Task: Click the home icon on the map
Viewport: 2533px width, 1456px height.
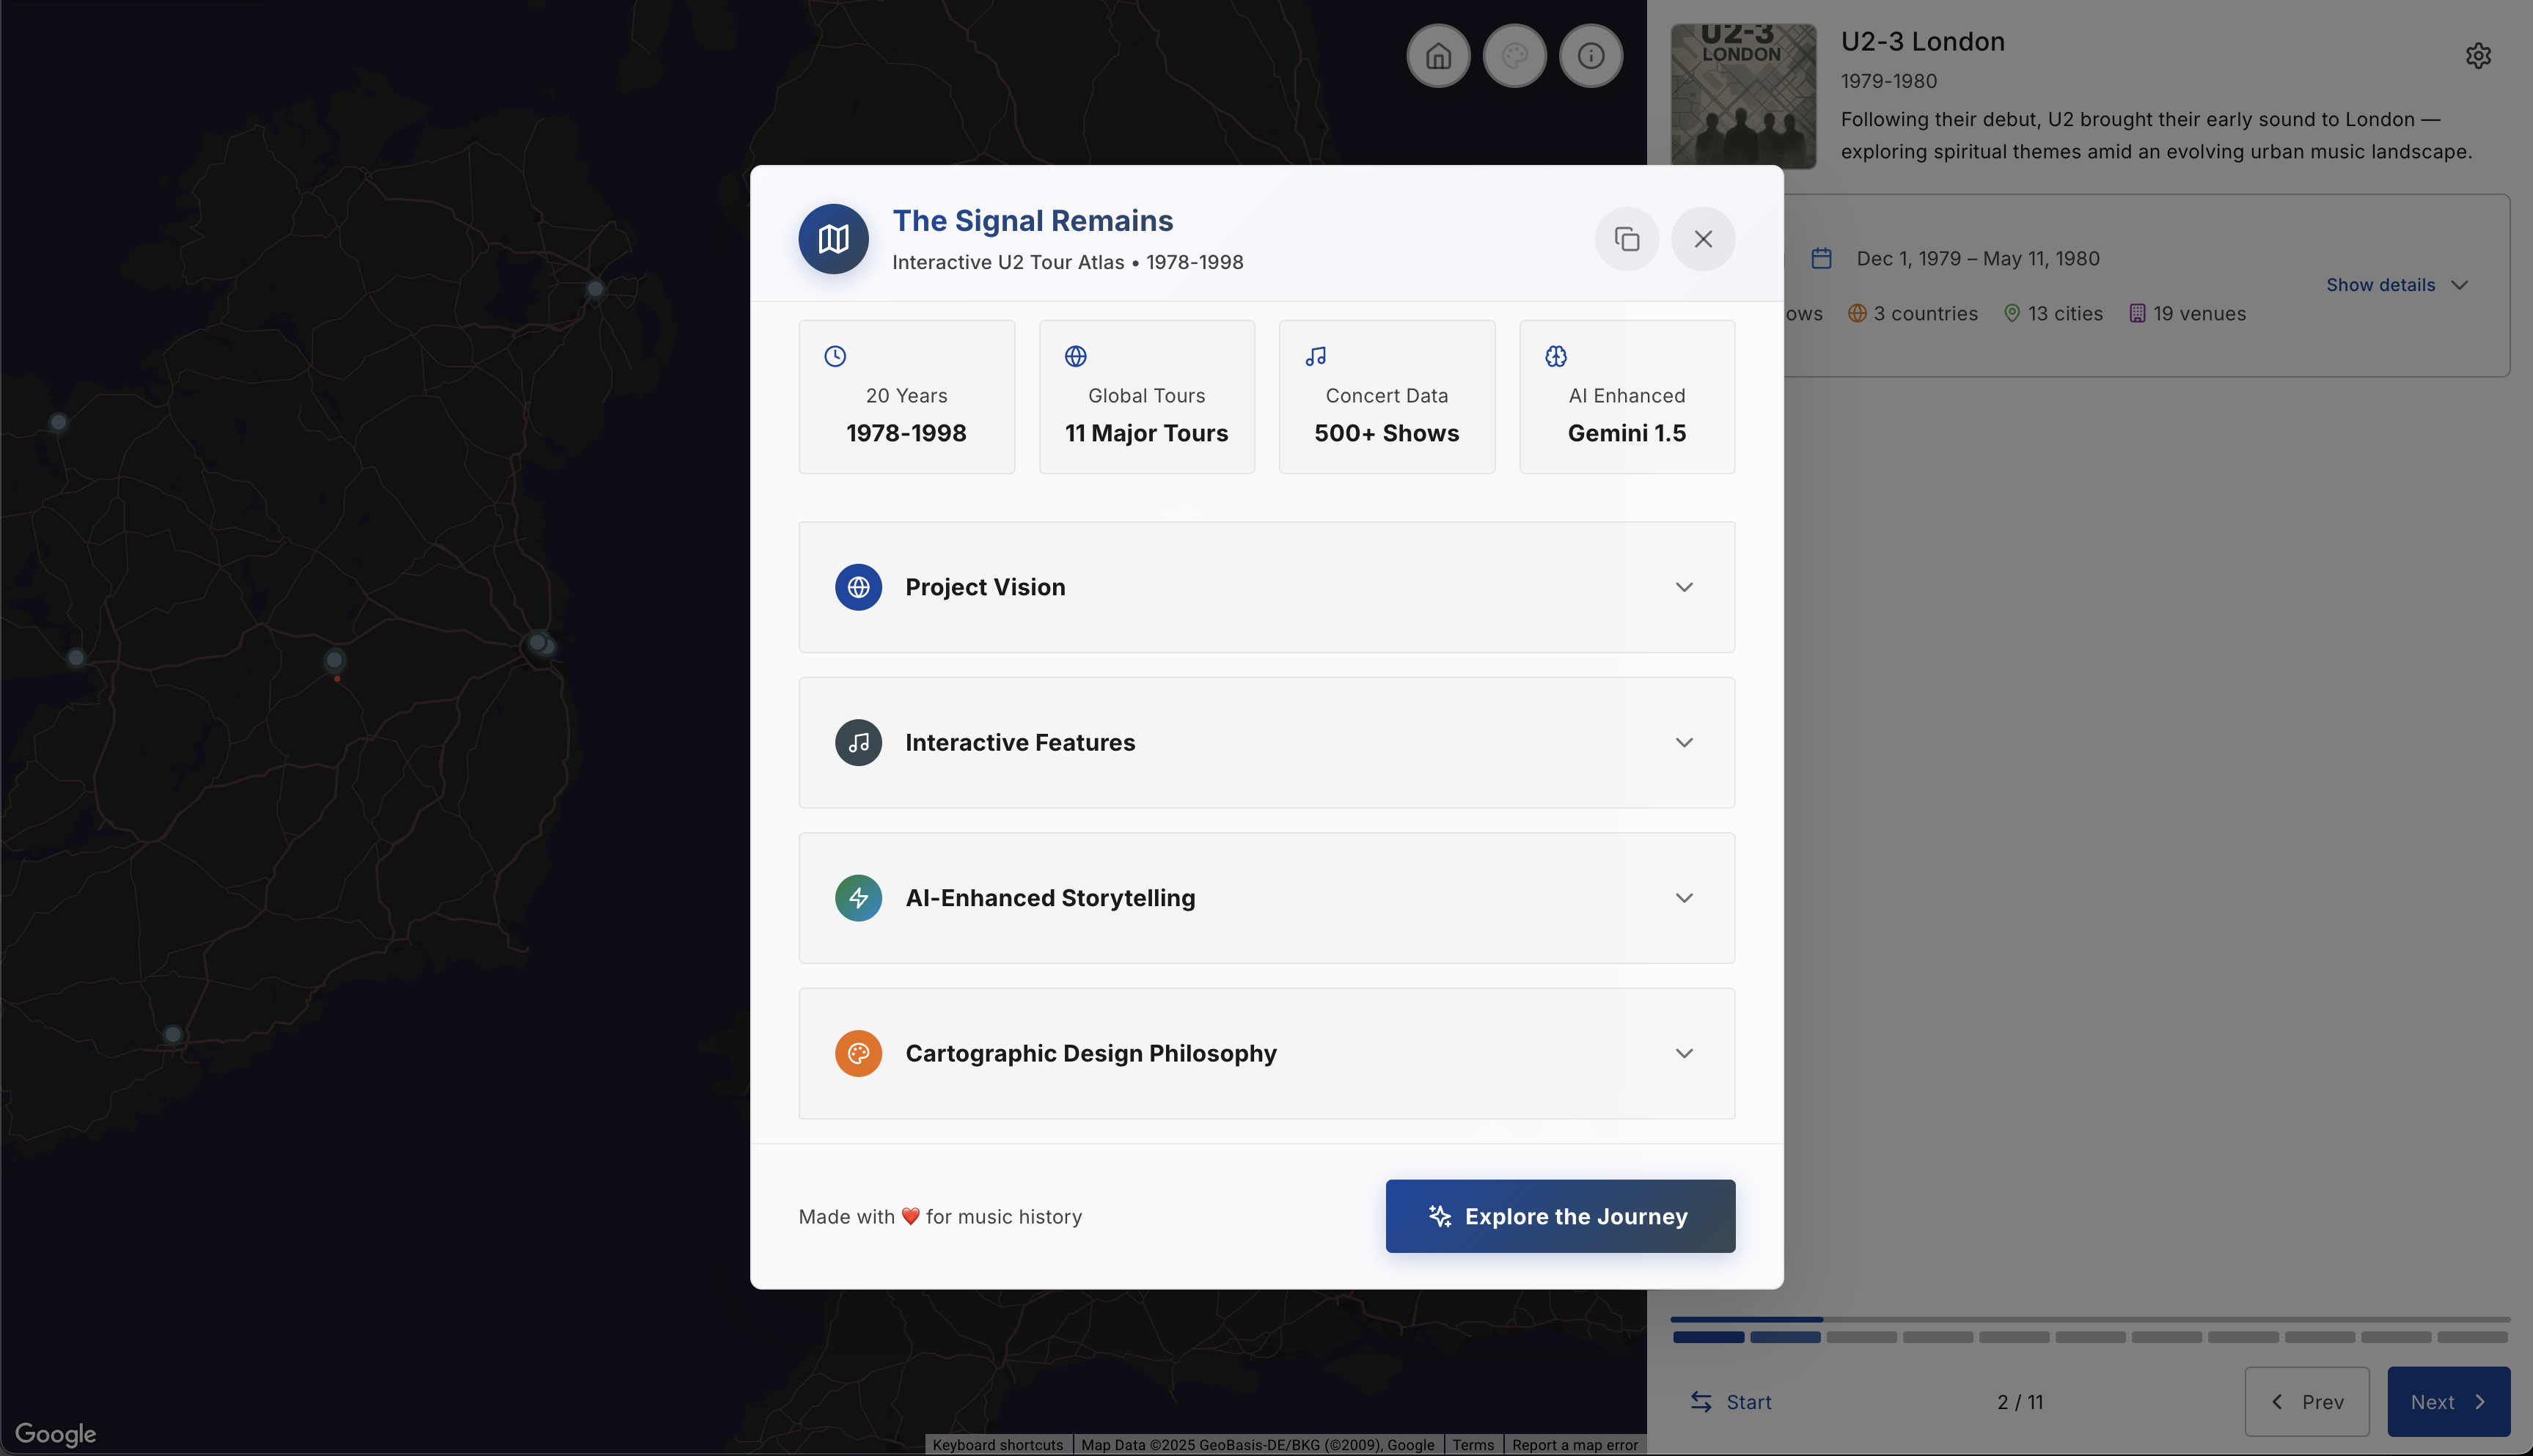Action: coord(1438,56)
